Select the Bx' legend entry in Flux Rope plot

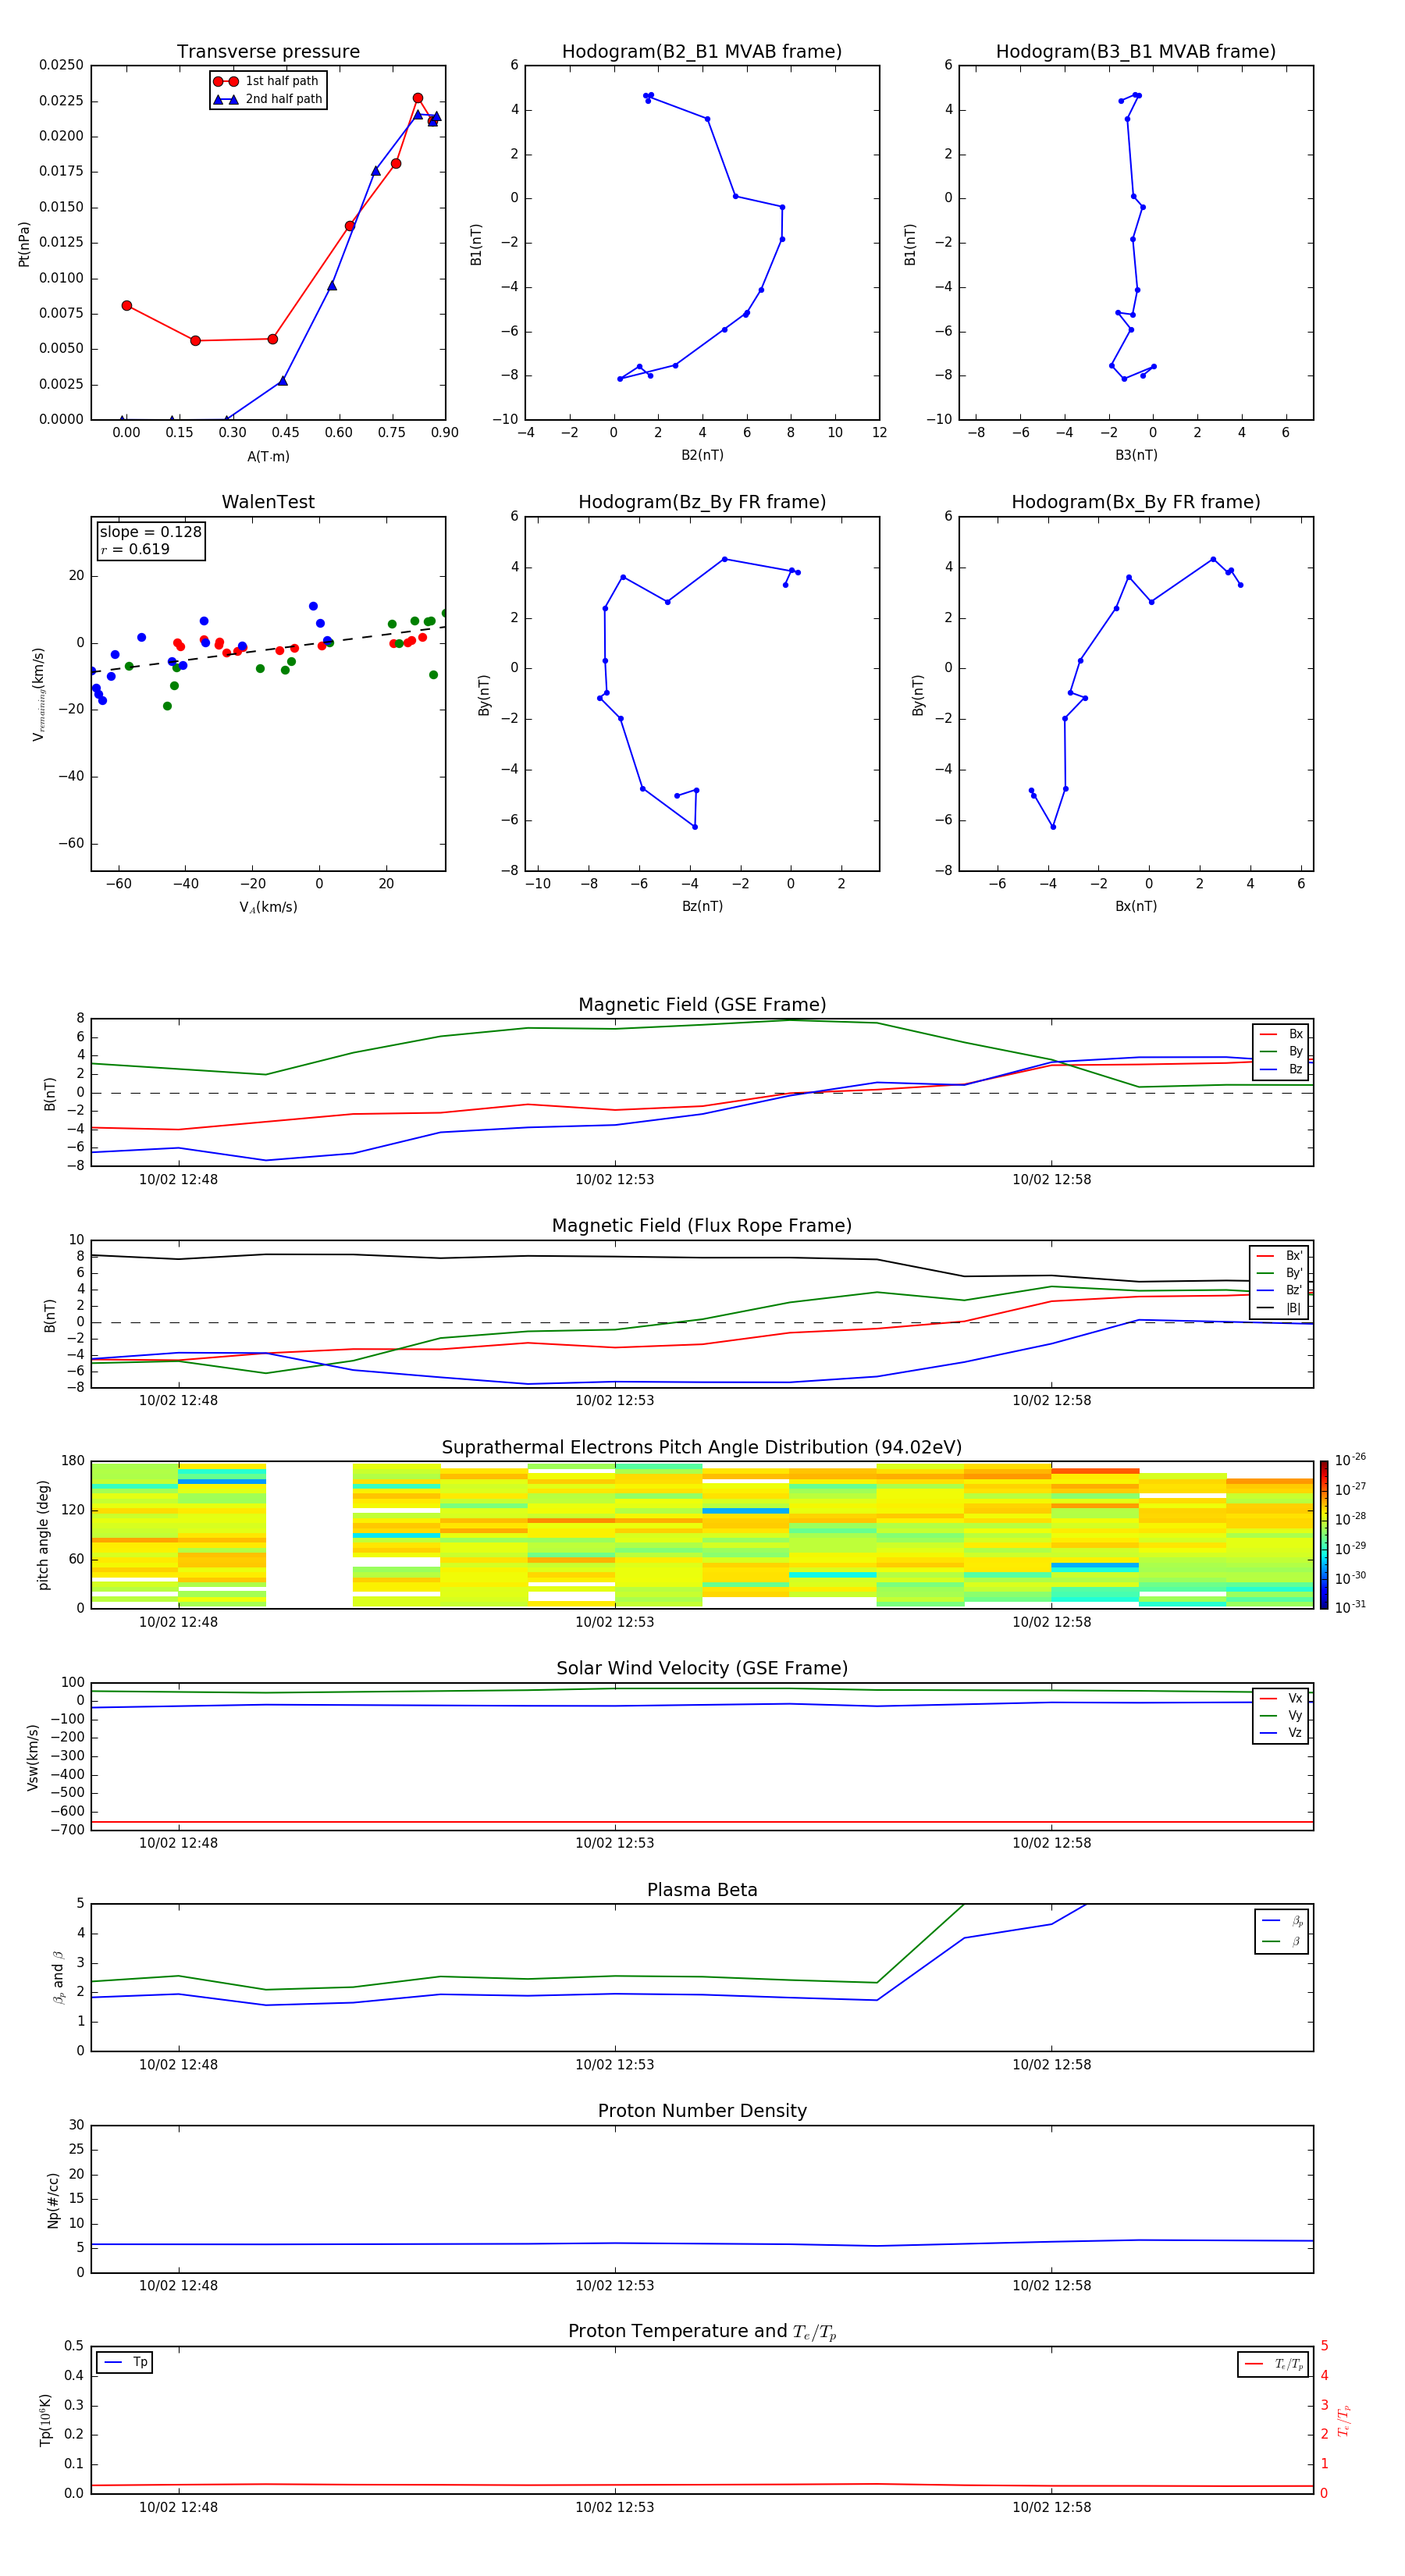[1280, 1256]
